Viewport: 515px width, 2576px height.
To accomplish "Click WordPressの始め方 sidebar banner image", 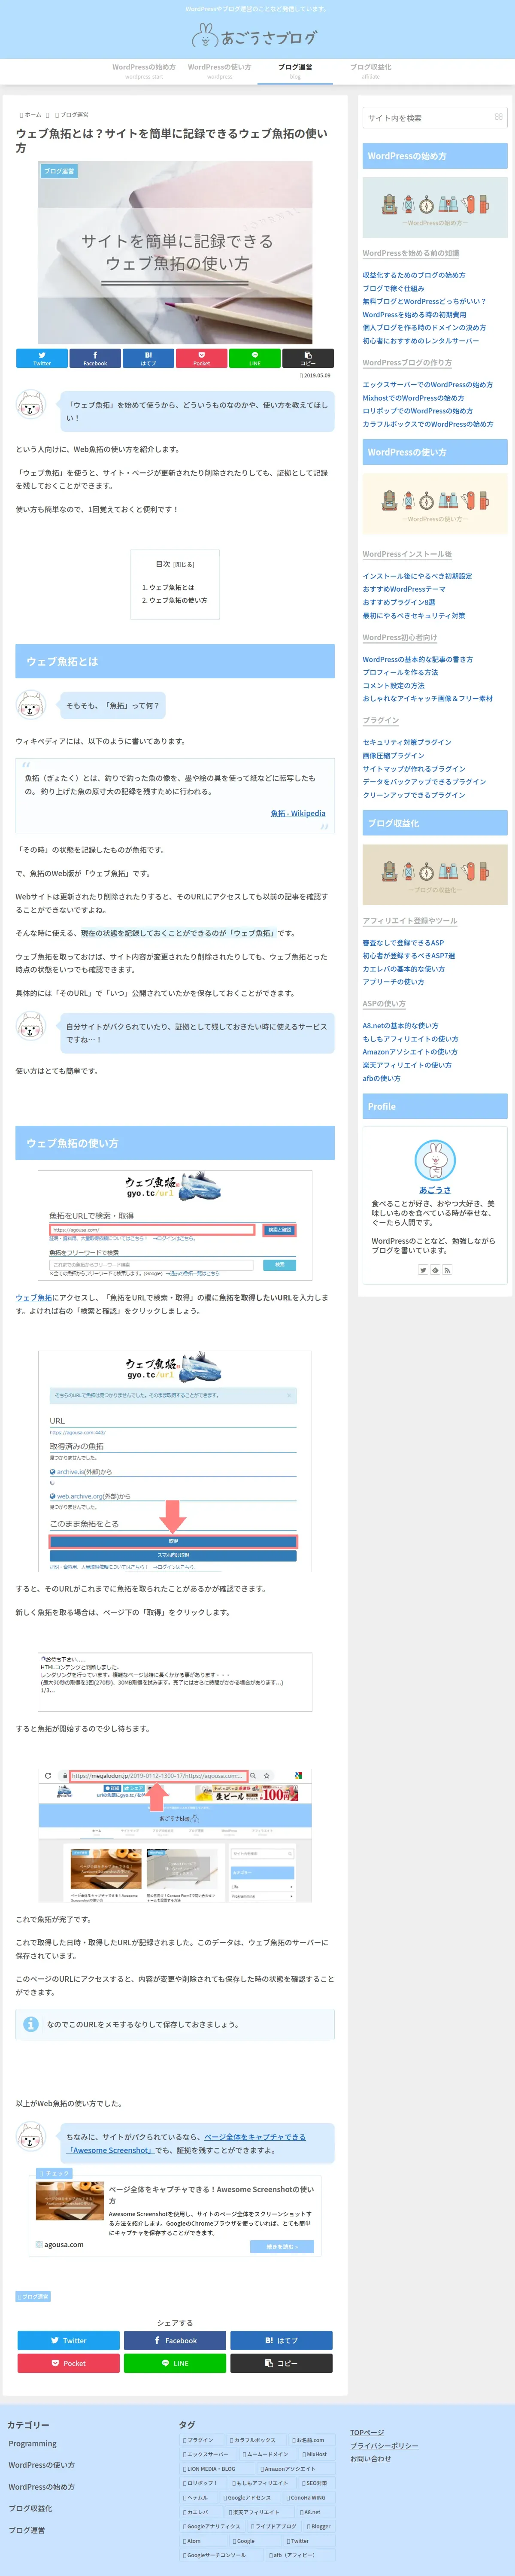I will pyautogui.click(x=435, y=207).
